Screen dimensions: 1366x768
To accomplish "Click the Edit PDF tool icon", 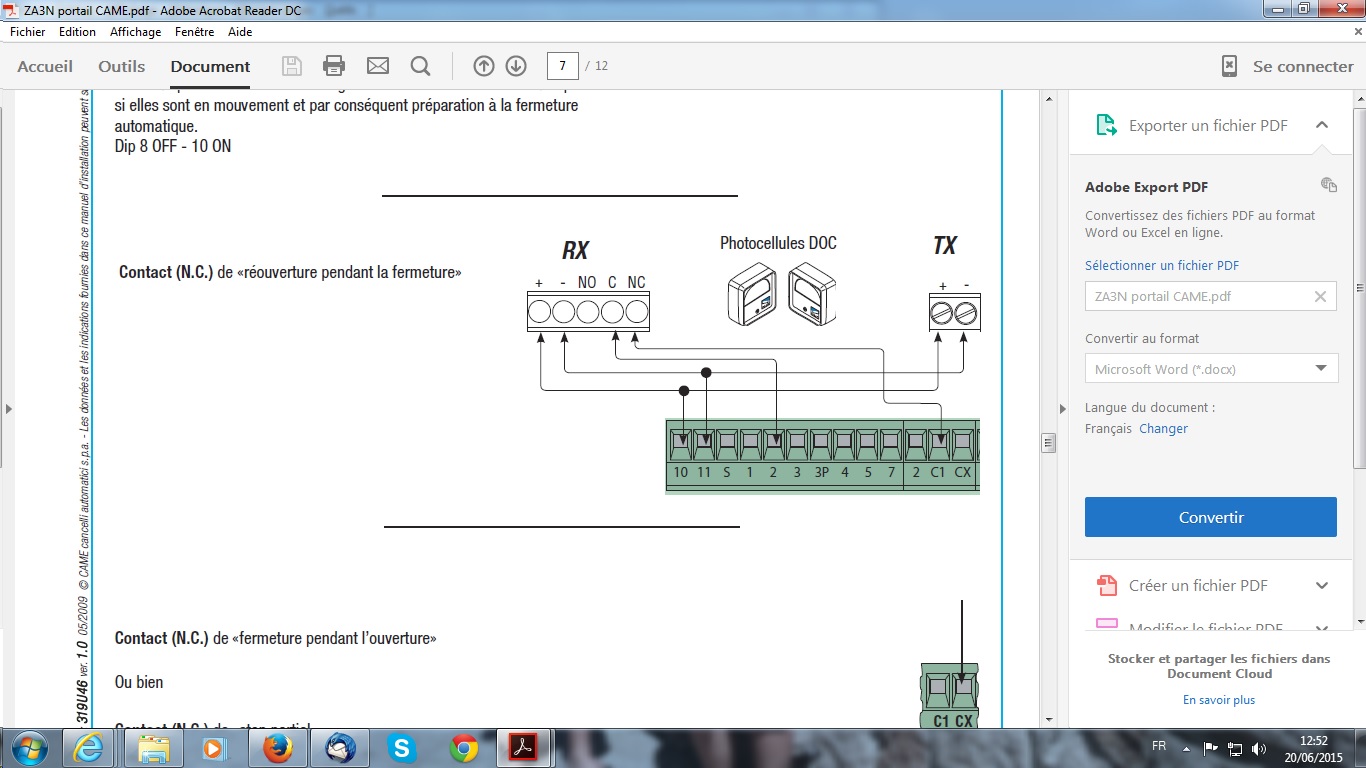I will point(1106,625).
